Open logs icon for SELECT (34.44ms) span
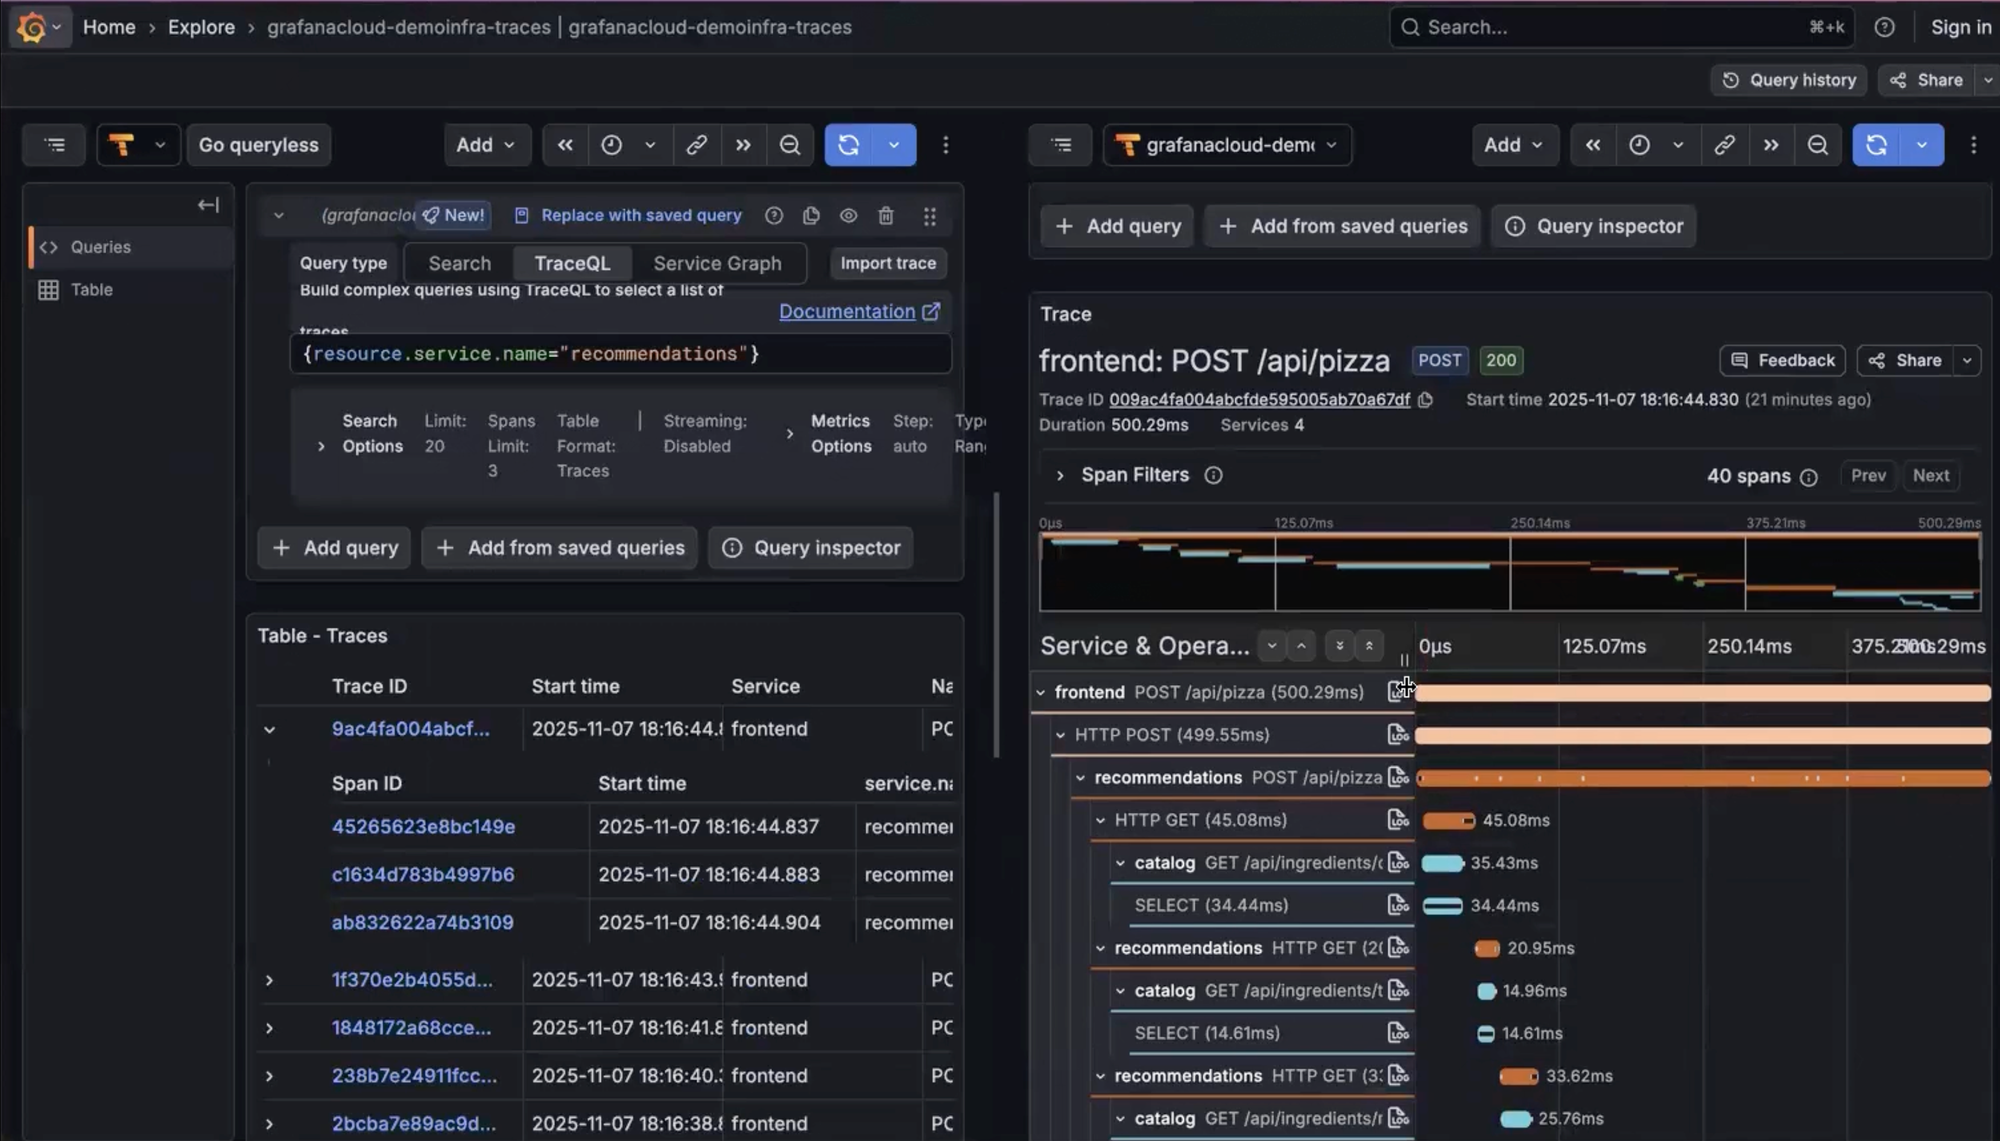This screenshot has height=1141, width=2000. point(1397,905)
